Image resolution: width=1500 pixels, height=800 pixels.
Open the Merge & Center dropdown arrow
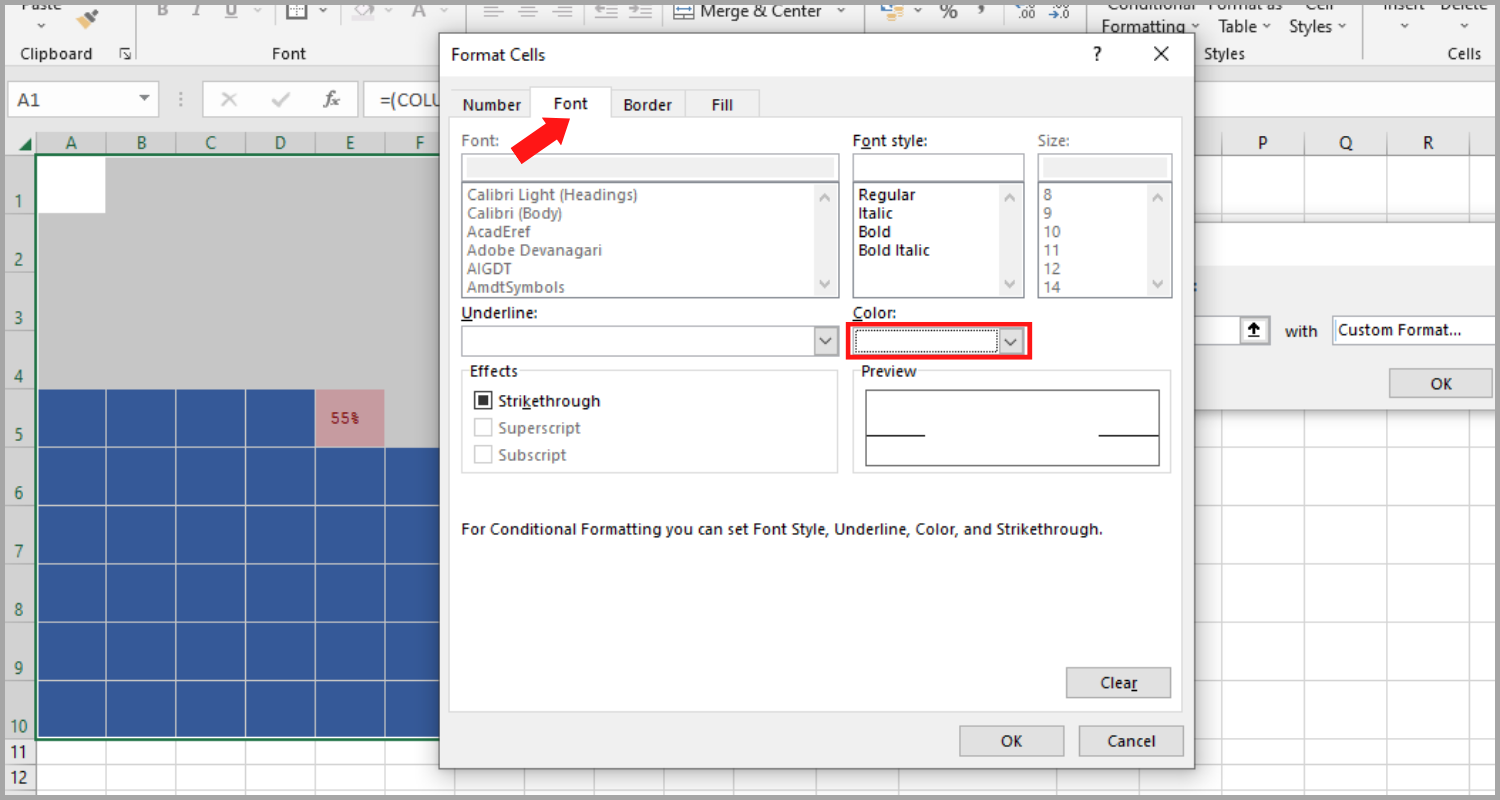click(840, 11)
